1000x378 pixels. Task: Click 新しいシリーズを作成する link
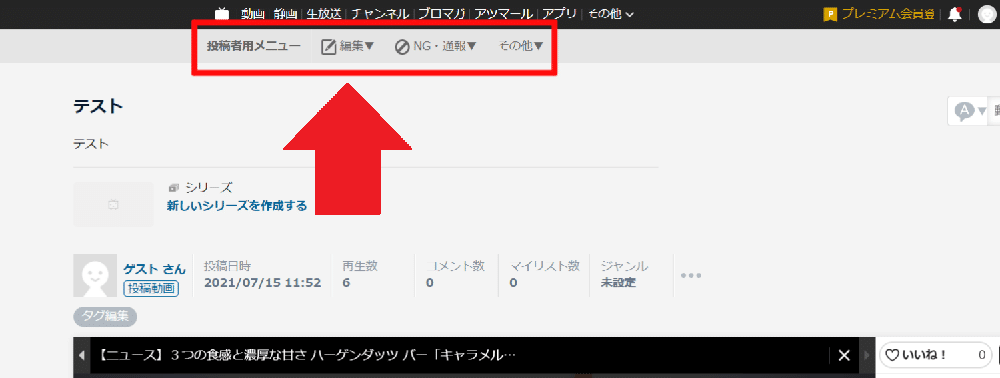pos(237,206)
